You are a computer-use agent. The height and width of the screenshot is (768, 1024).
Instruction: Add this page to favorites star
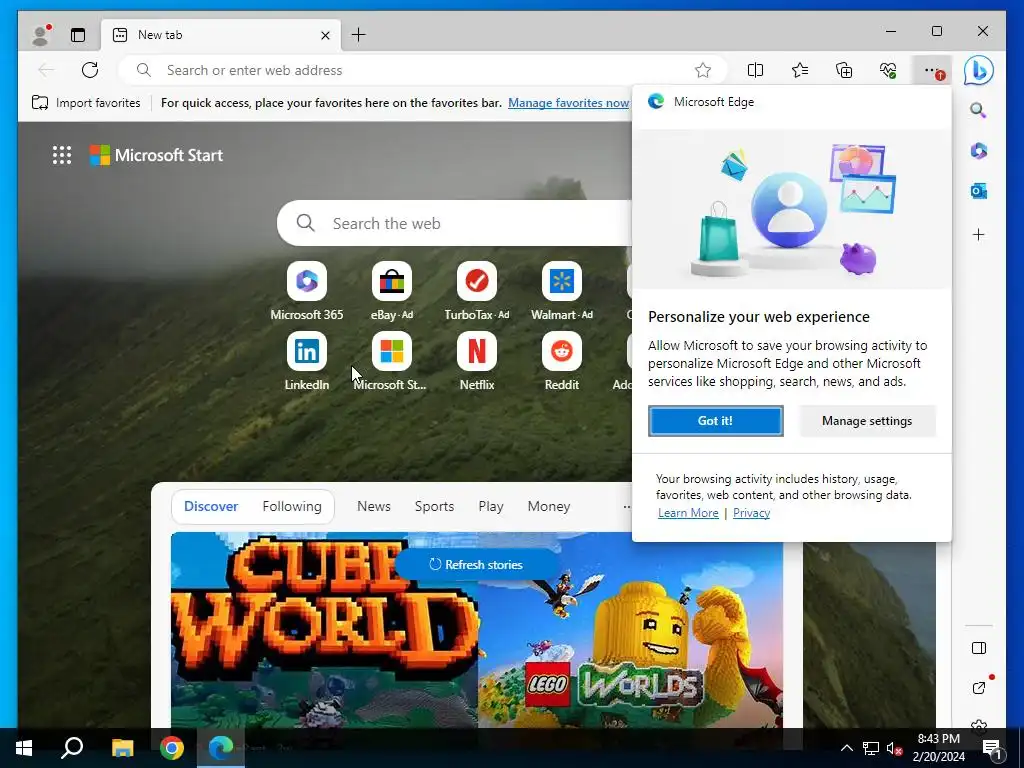point(703,70)
